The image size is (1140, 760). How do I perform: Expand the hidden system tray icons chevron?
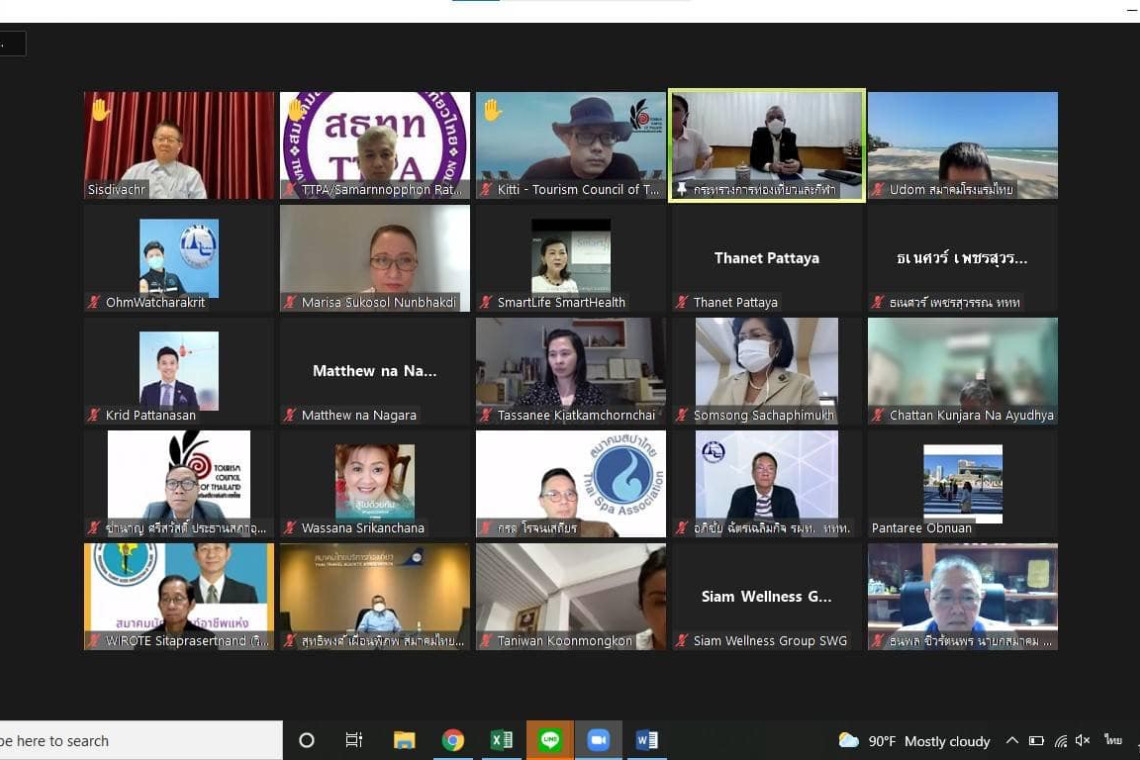click(x=1012, y=741)
